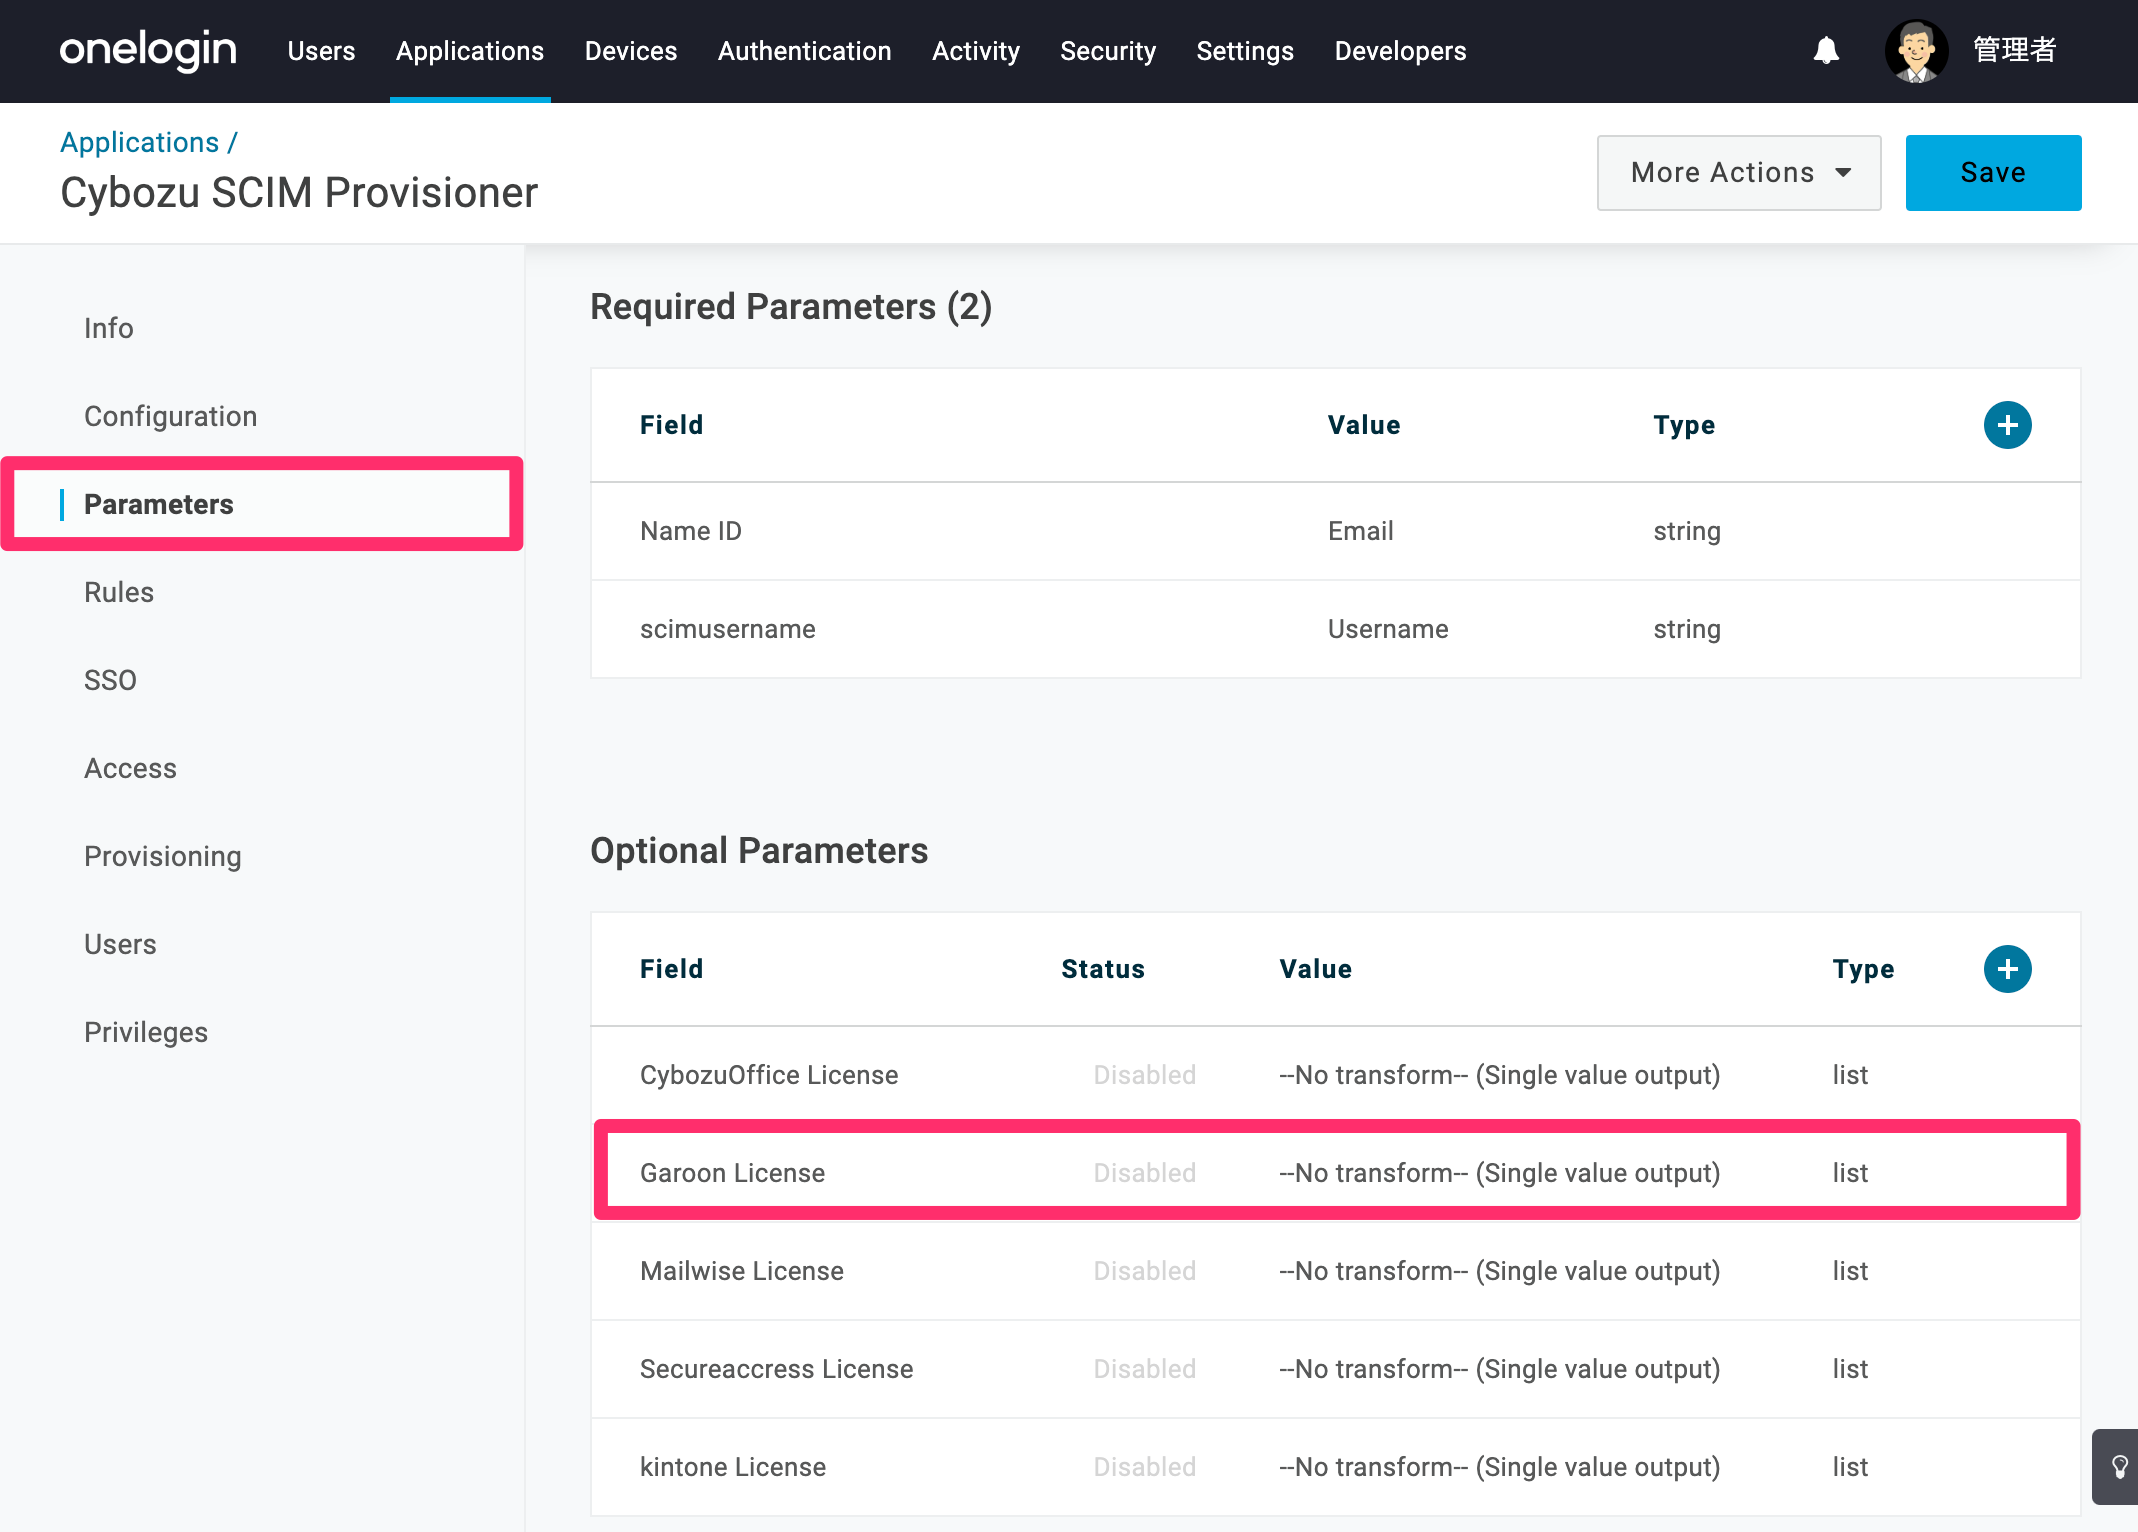This screenshot has height=1532, width=2138.
Task: Open the Mailwise License row
Action: click(x=1336, y=1271)
